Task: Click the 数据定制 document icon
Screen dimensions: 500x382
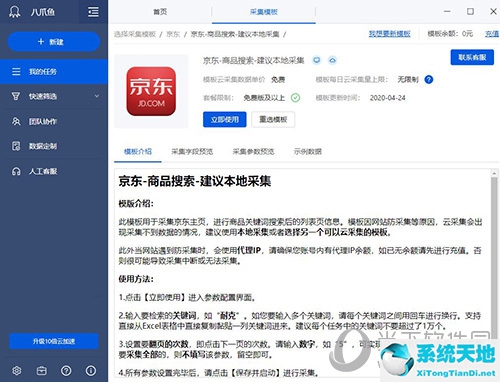Action: tap(16, 146)
